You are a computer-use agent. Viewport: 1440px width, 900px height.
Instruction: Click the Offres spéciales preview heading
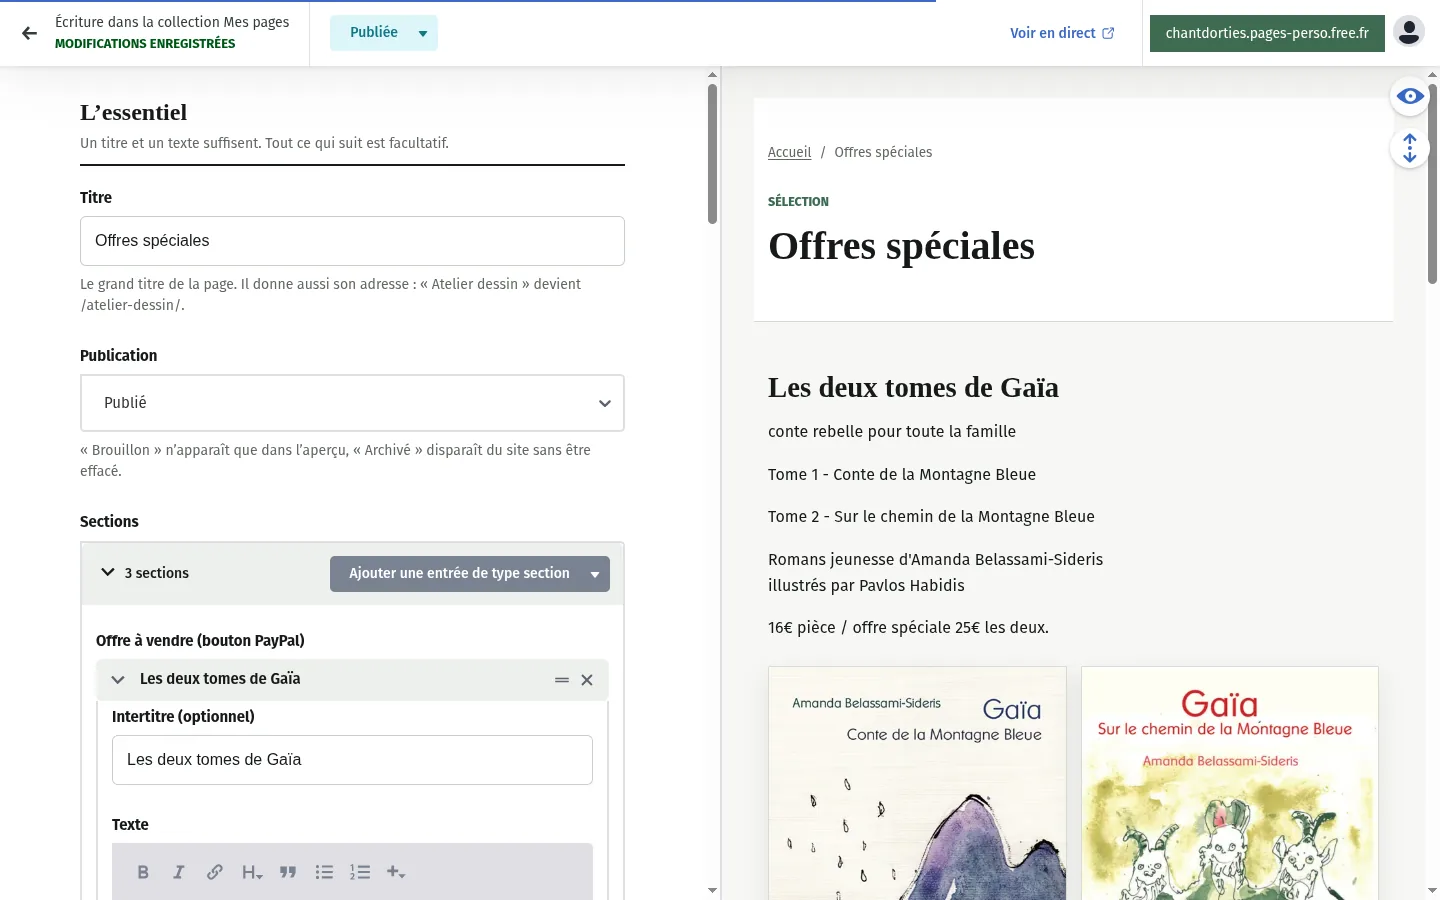click(901, 246)
